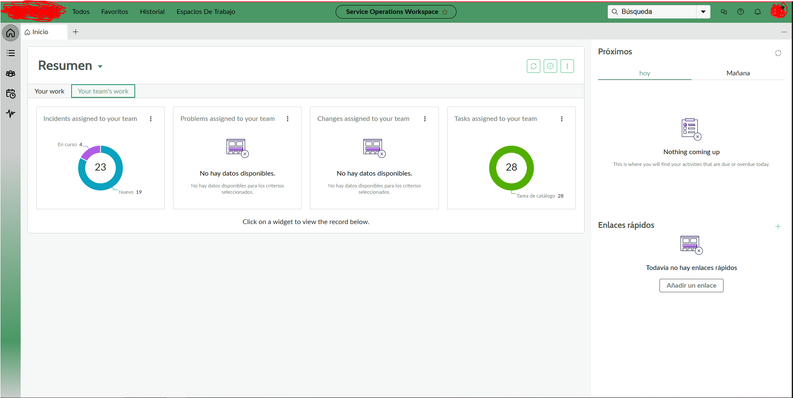This screenshot has width=793, height=398.
Task: Open options for Problems assigned widget
Action: [x=288, y=118]
